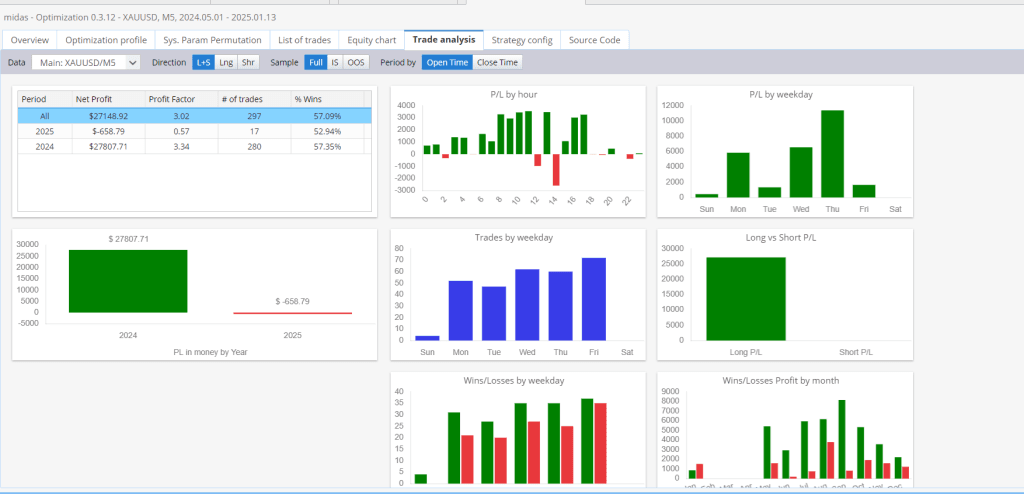Open the Source Code tab
Viewport: 1024px width, 494px height.
[594, 40]
